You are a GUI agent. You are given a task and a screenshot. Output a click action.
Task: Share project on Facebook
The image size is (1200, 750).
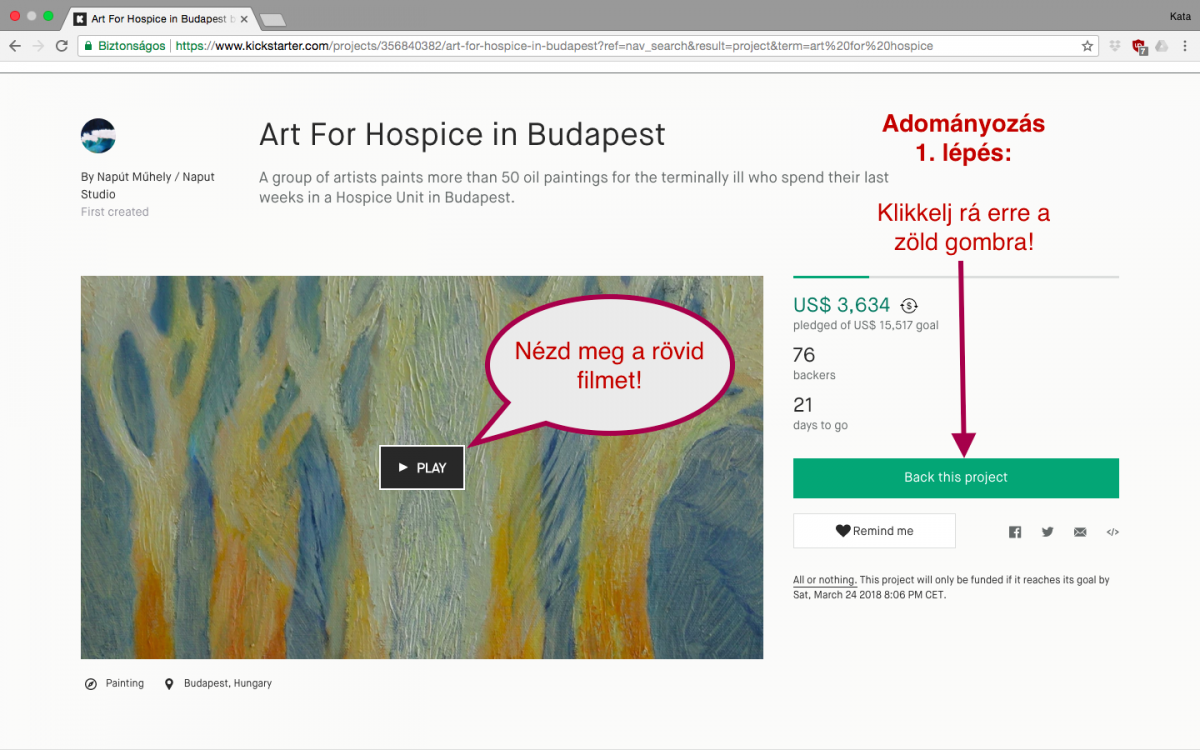click(1015, 532)
